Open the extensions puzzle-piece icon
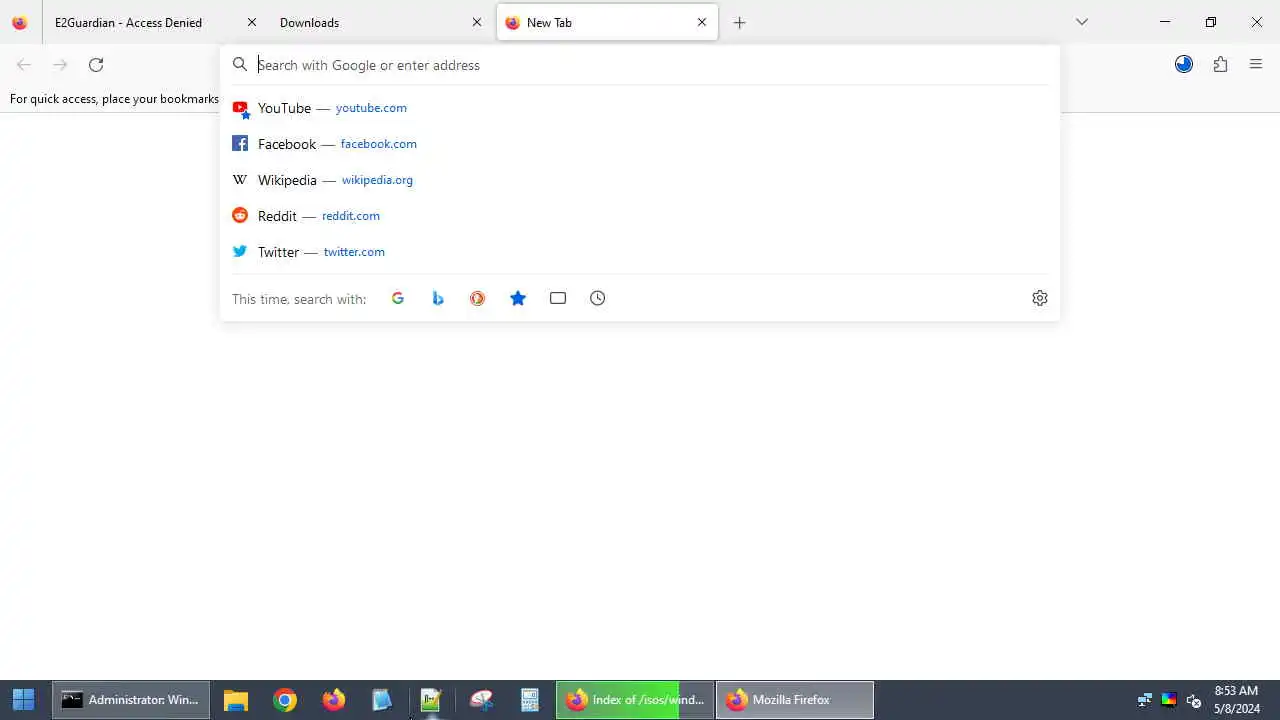1280x720 pixels. click(x=1220, y=65)
